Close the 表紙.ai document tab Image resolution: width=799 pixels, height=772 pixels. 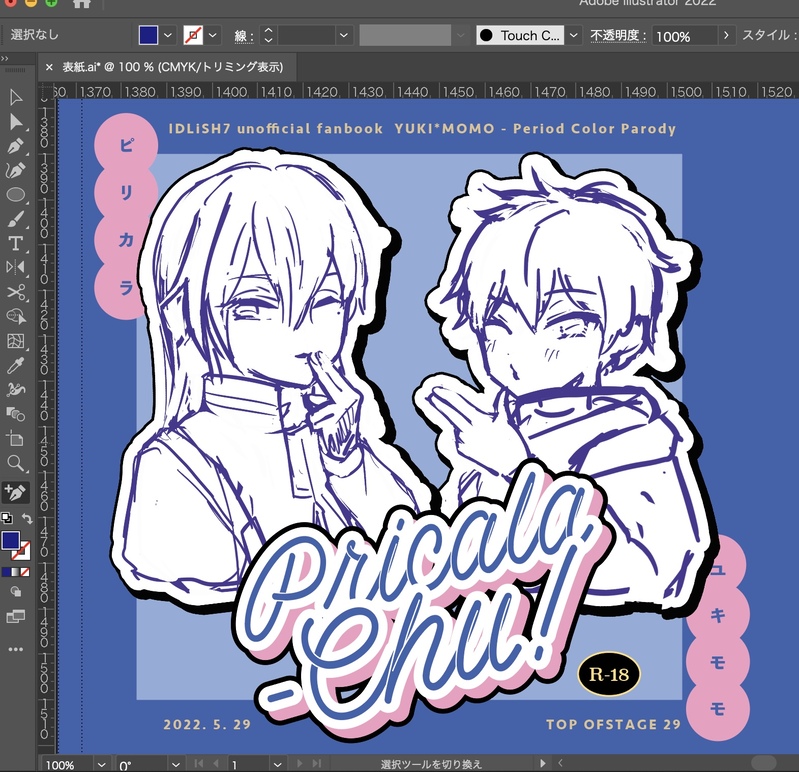(x=49, y=67)
